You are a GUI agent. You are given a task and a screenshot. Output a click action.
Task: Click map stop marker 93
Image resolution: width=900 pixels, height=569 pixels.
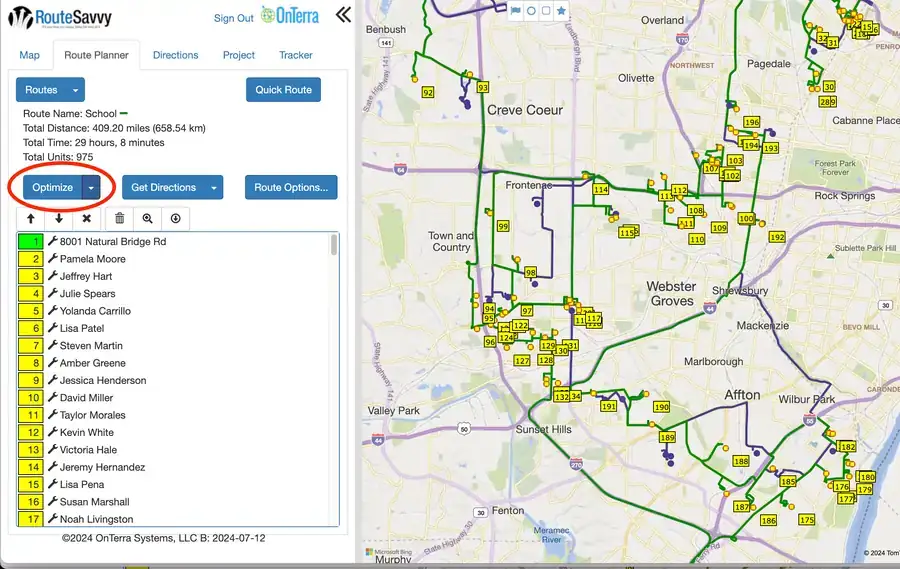coord(483,87)
